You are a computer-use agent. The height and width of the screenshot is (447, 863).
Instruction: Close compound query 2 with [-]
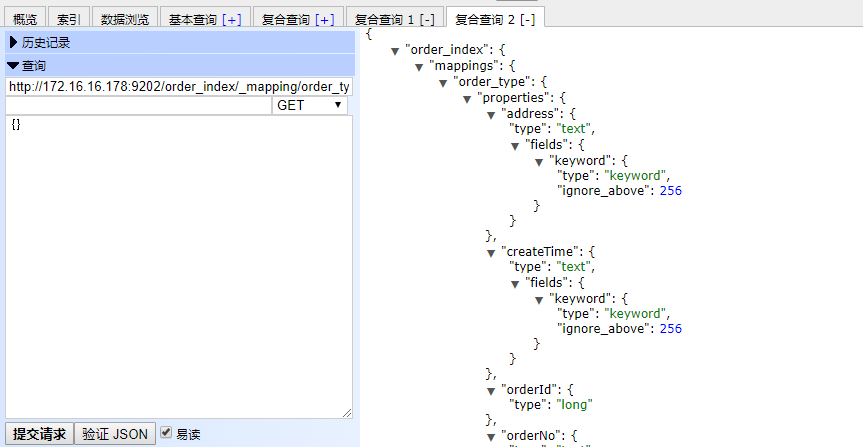click(527, 20)
